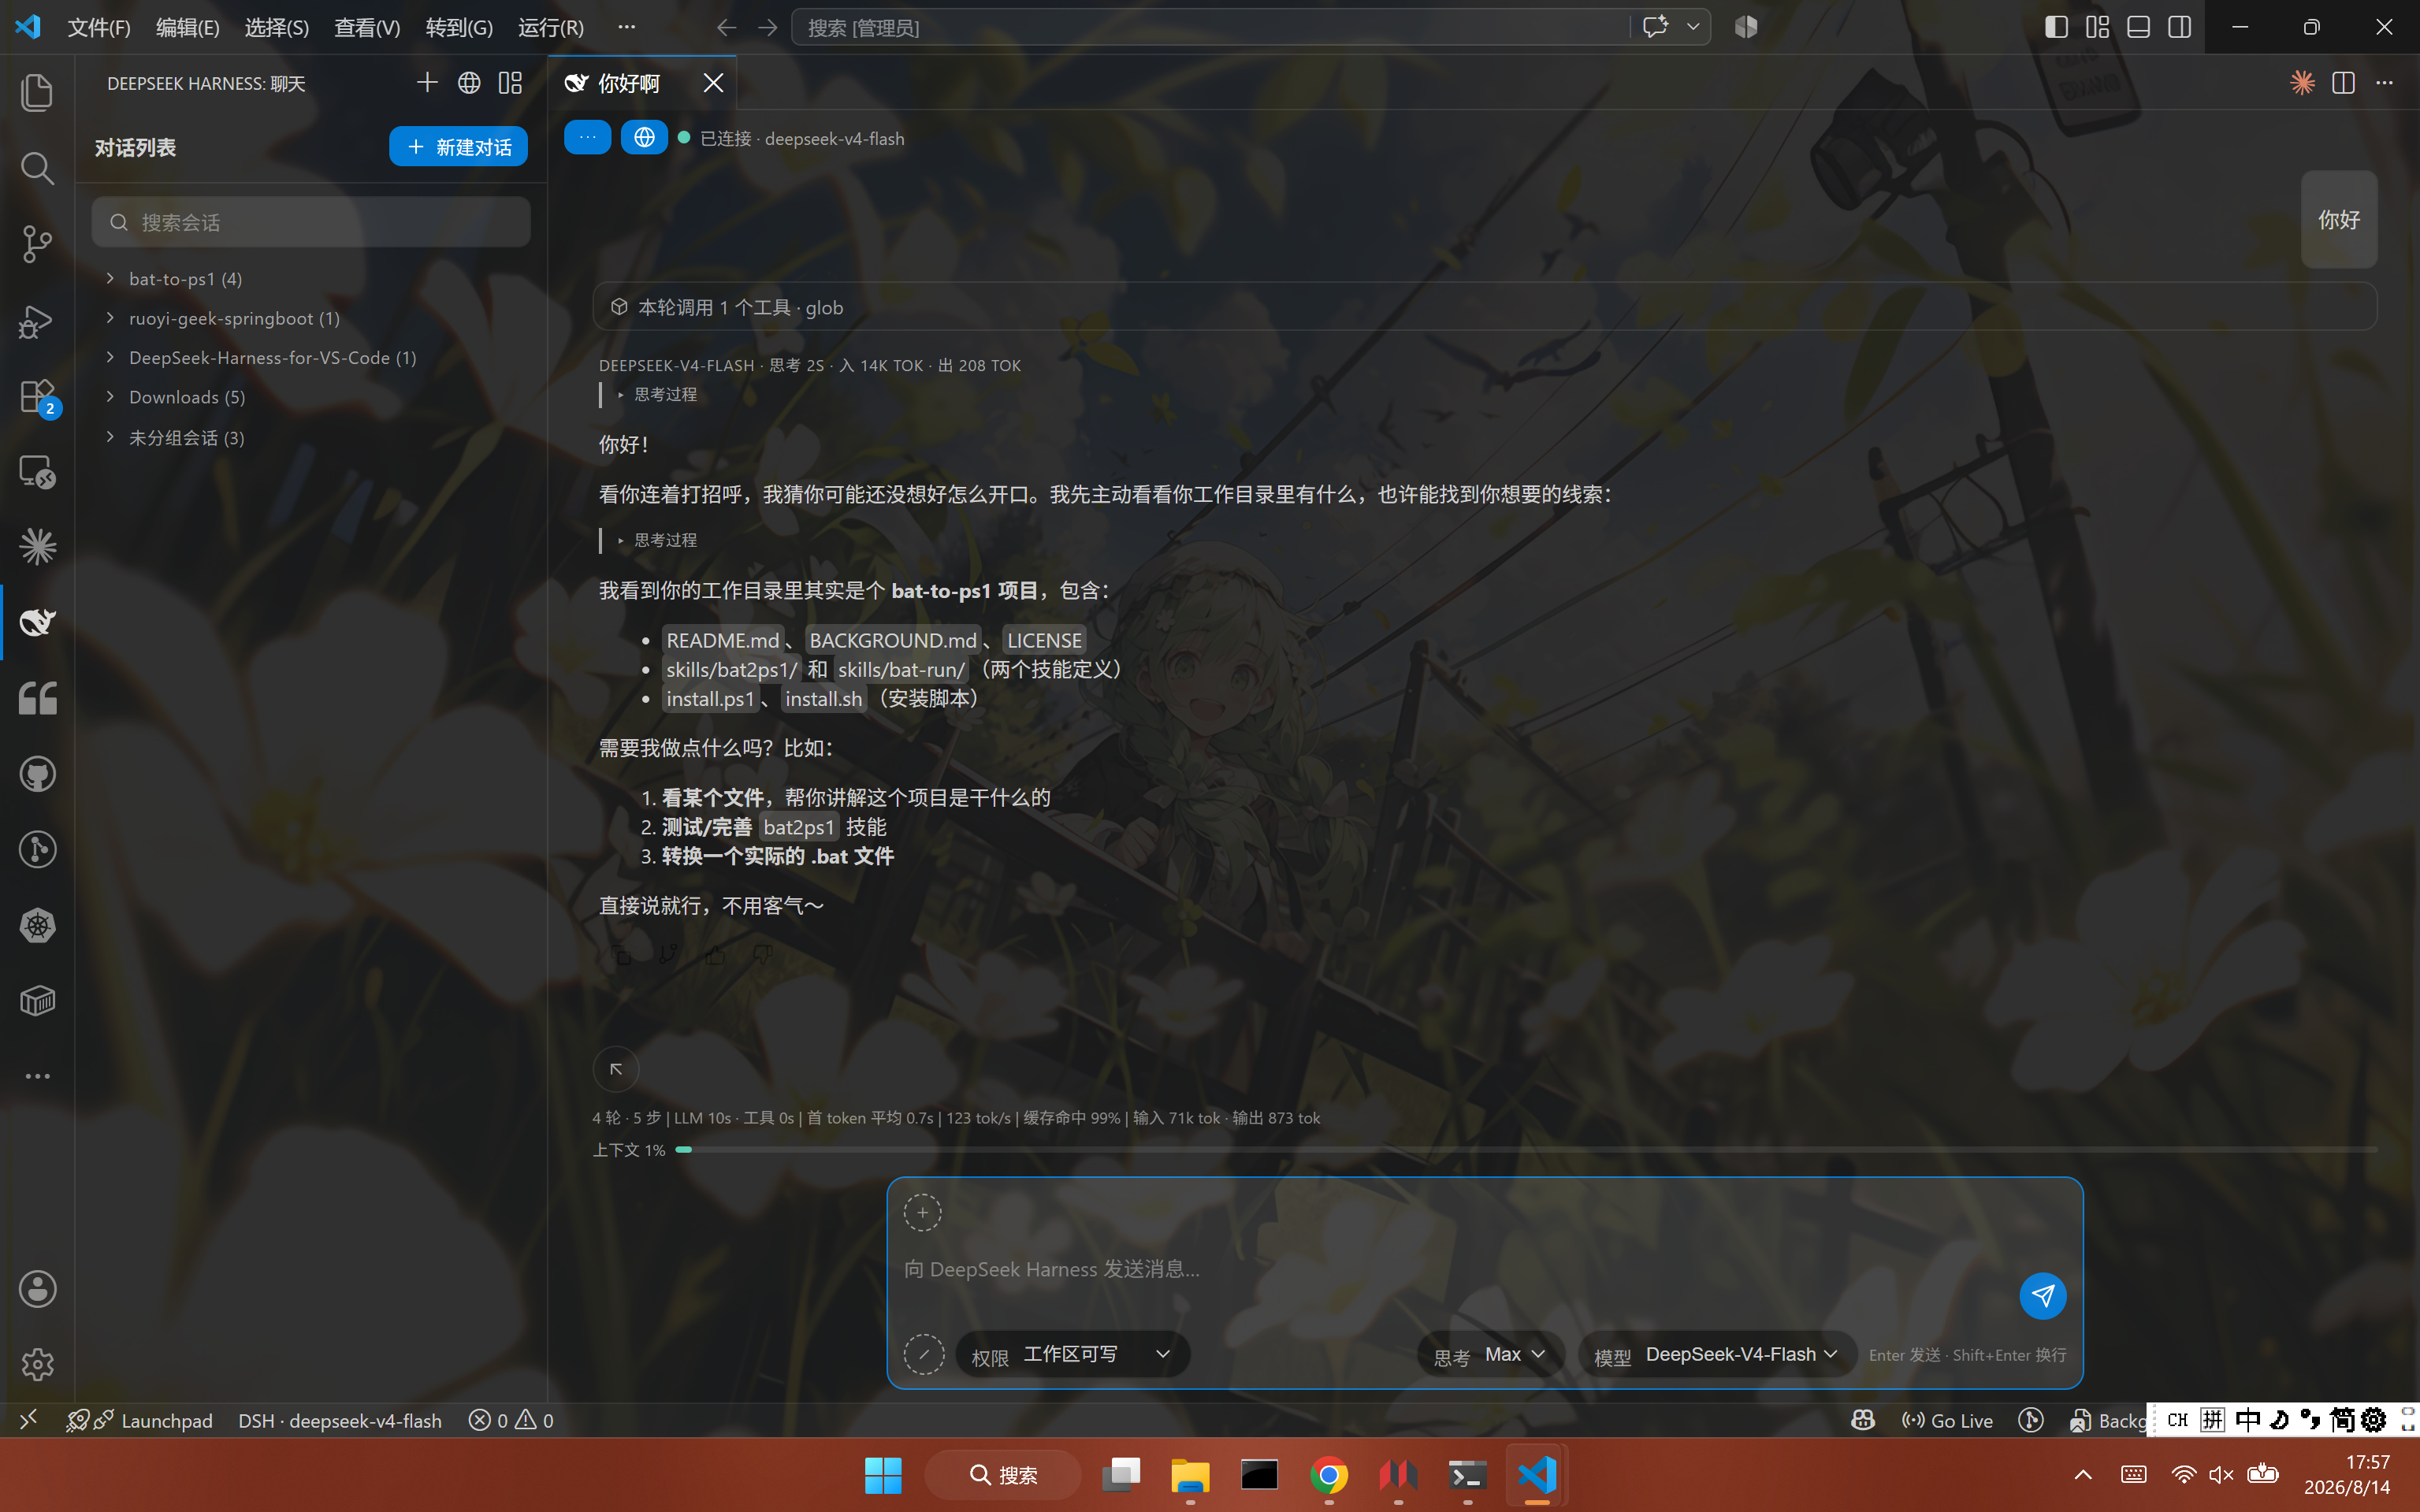The image size is (2420, 1512).
Task: Open the Source Control view
Action: click(37, 244)
